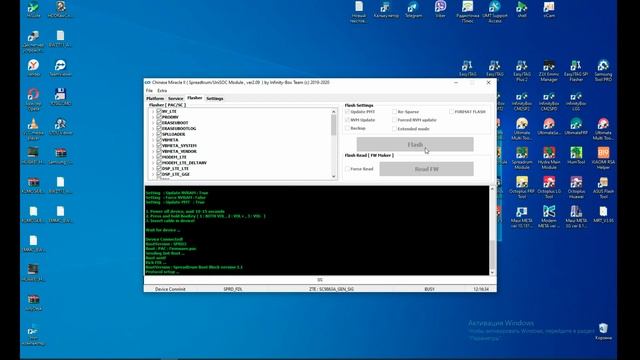Switch to the Settings tab
Image resolution: width=640 pixels, height=360 pixels.
point(215,98)
